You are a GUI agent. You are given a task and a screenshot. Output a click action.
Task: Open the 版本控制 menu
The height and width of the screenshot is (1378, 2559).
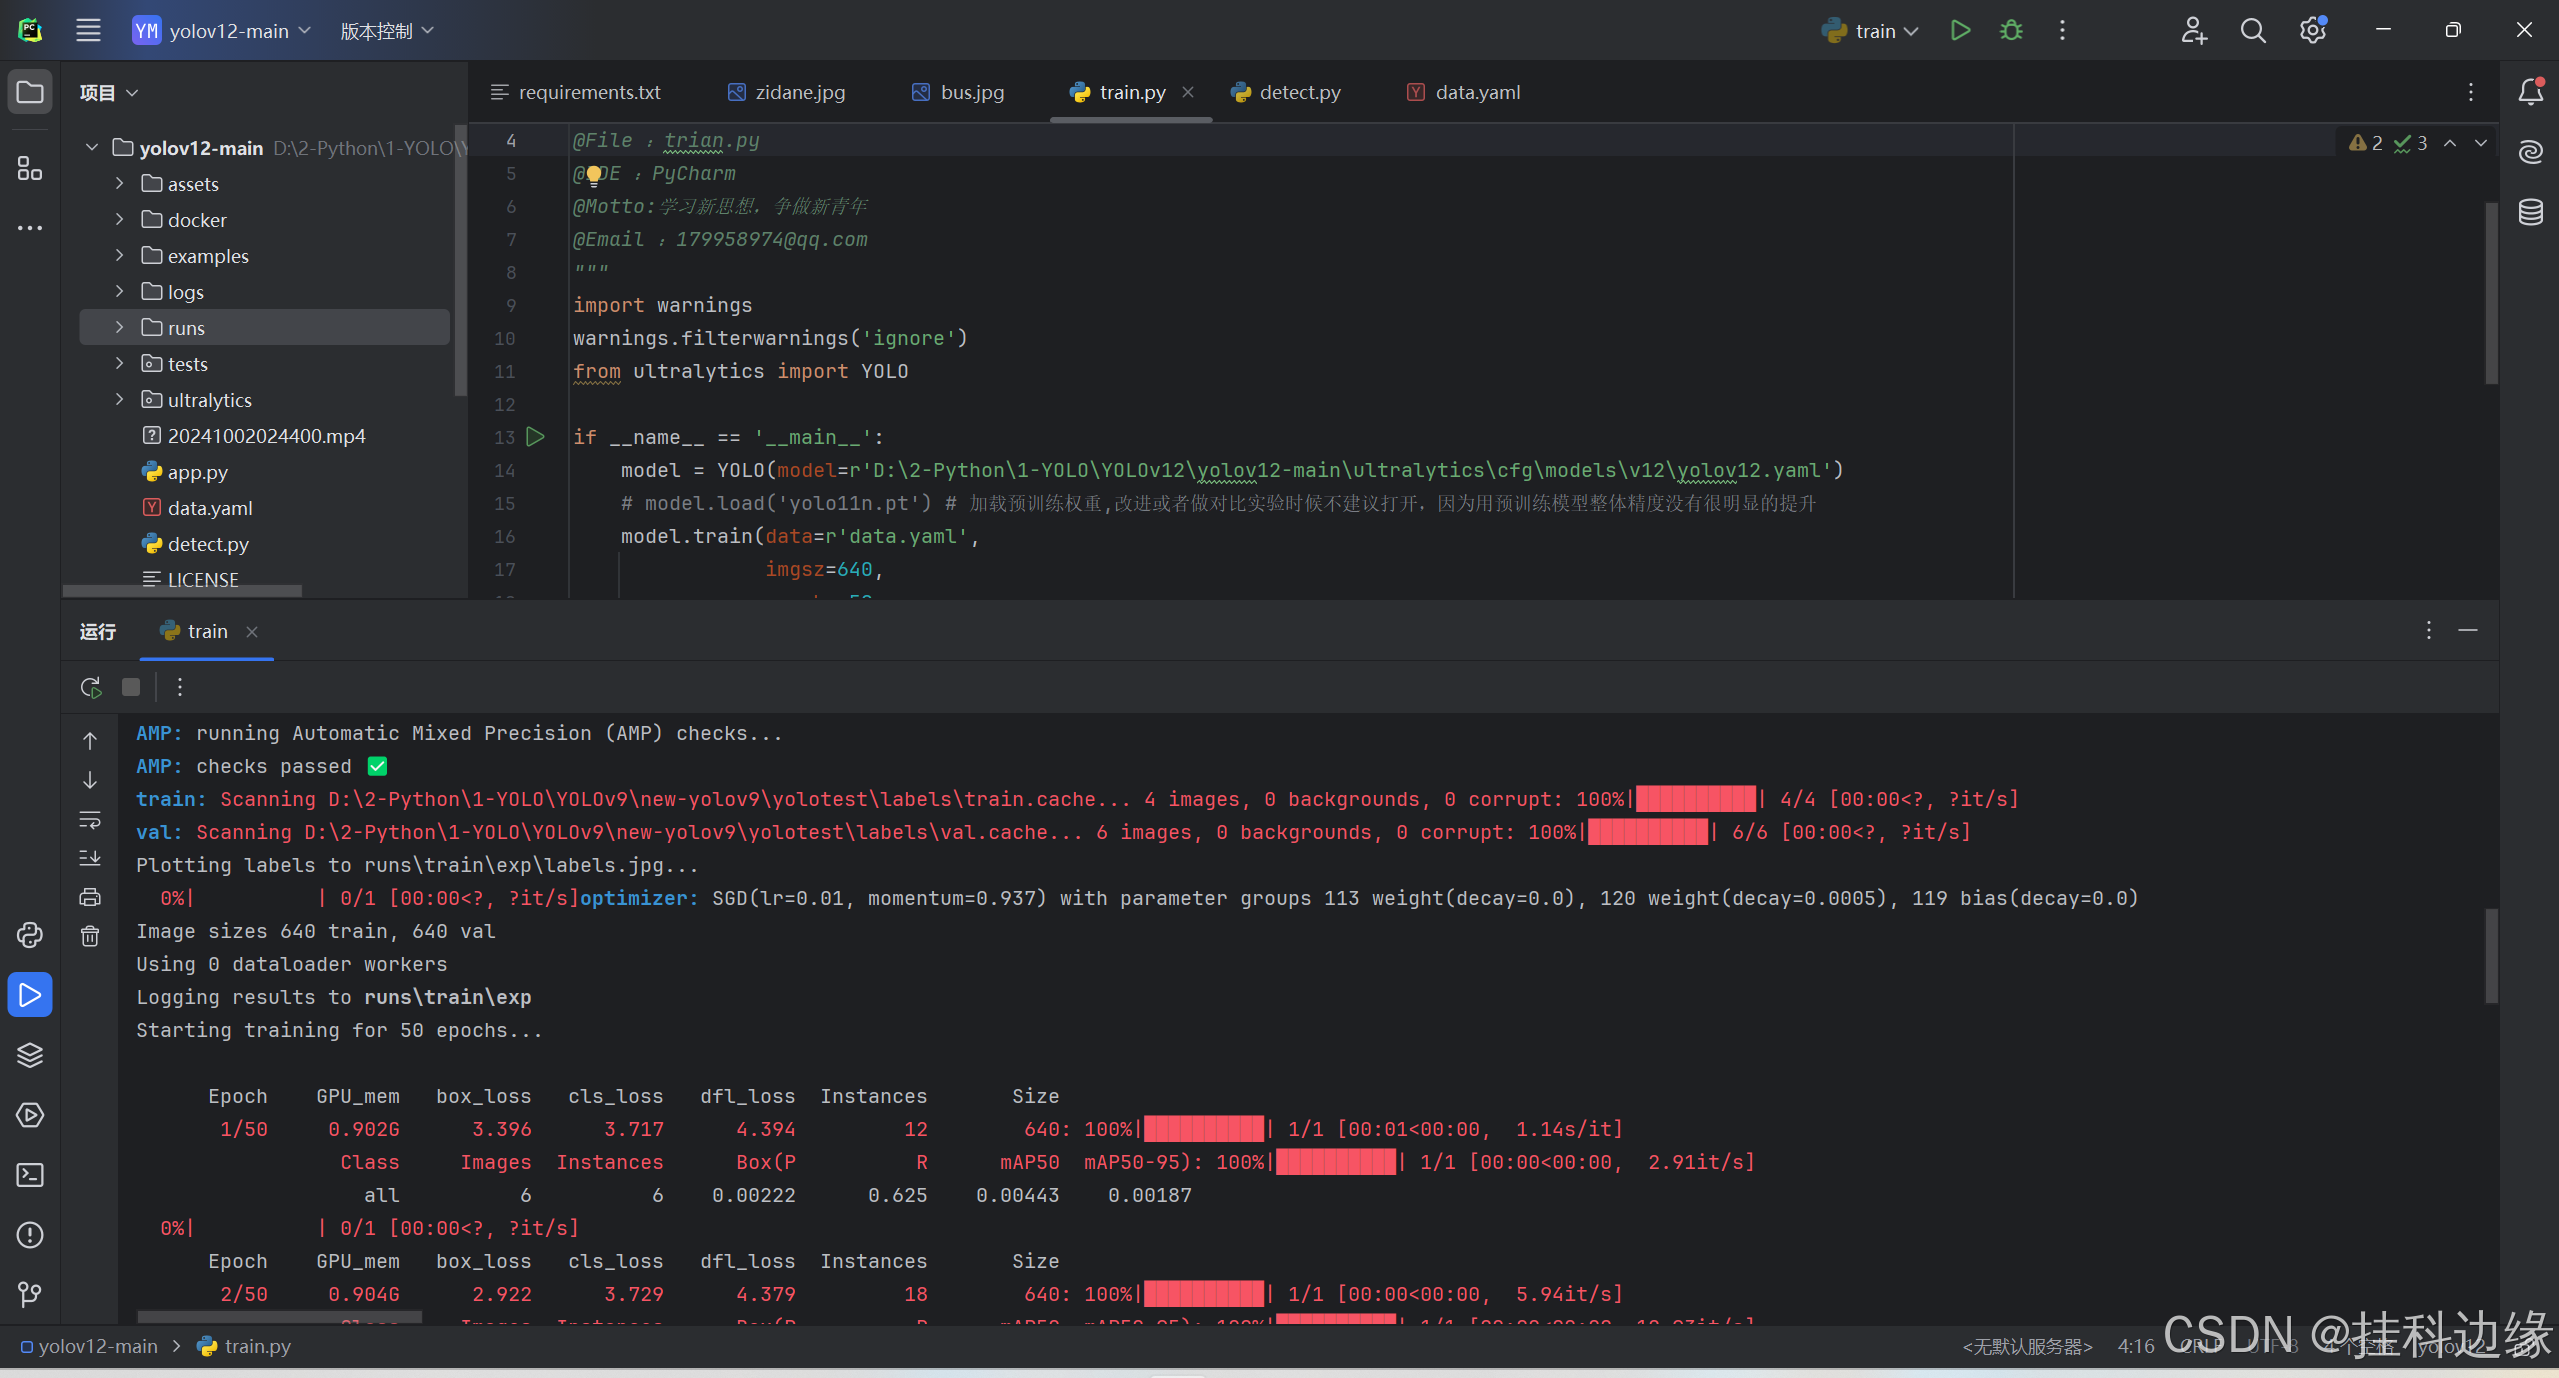(x=386, y=31)
